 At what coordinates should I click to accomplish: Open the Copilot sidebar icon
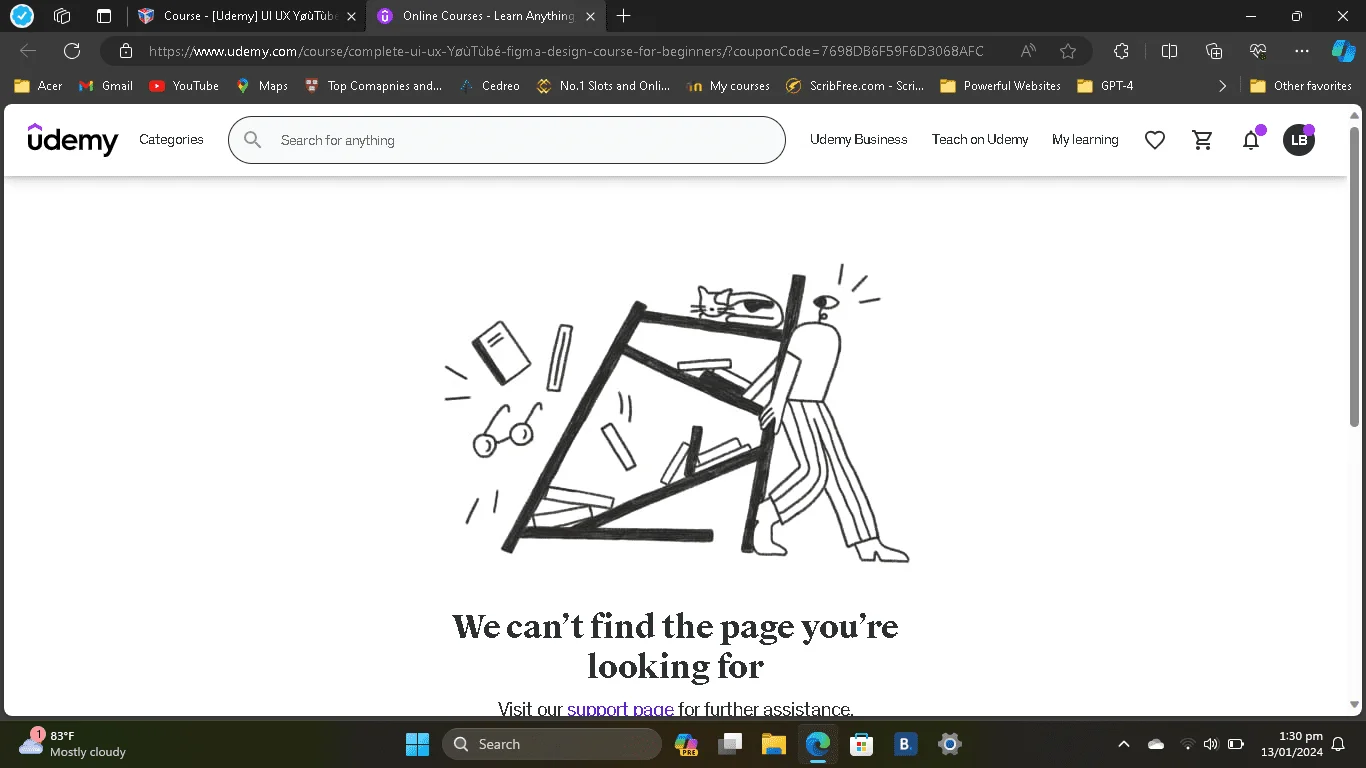pos(1343,51)
